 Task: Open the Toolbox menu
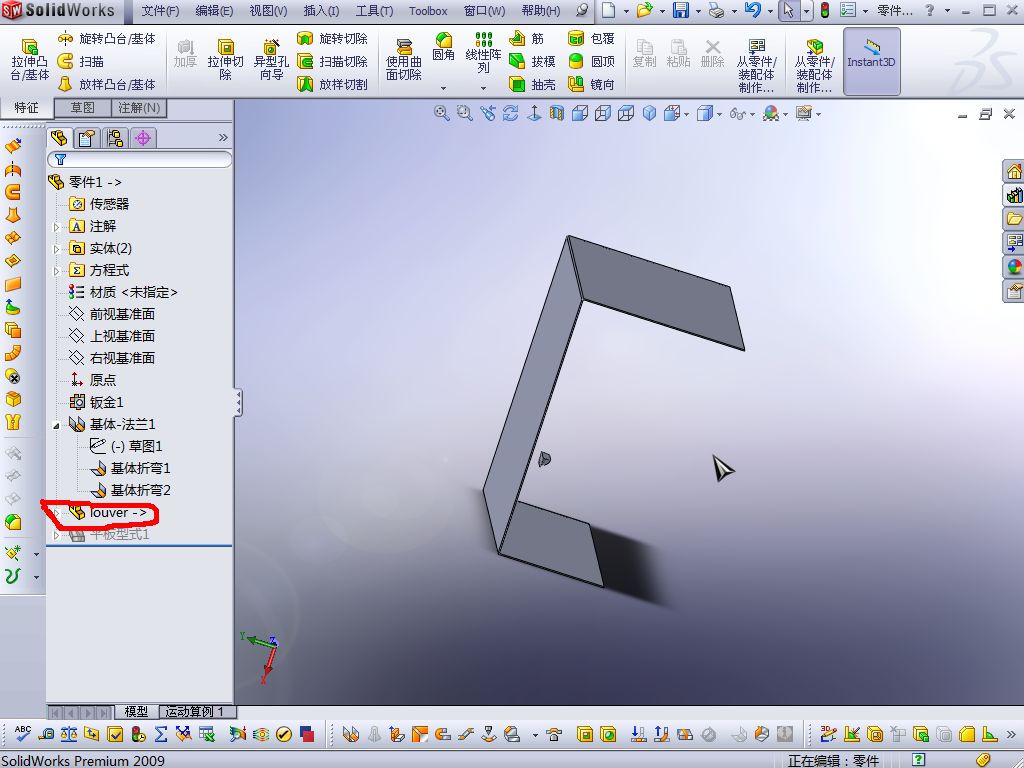coord(428,11)
